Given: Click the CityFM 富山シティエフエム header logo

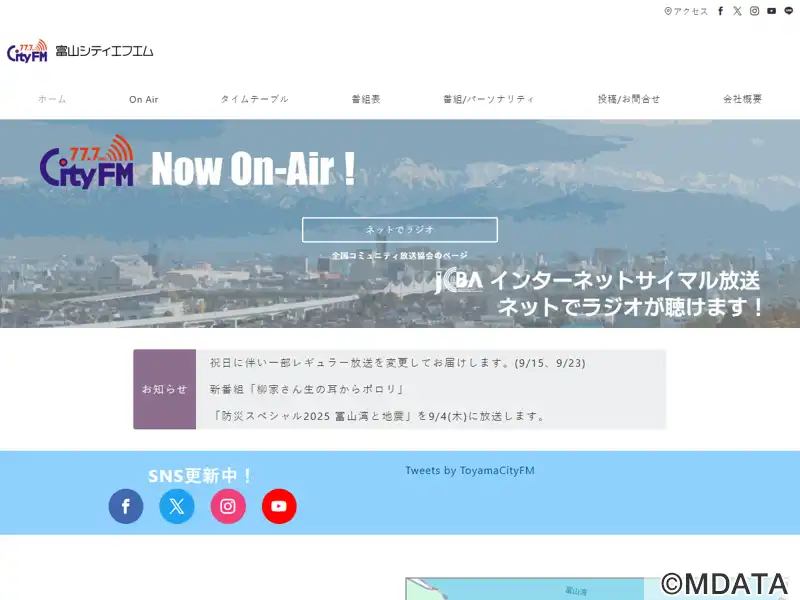Looking at the screenshot, I should point(80,51).
